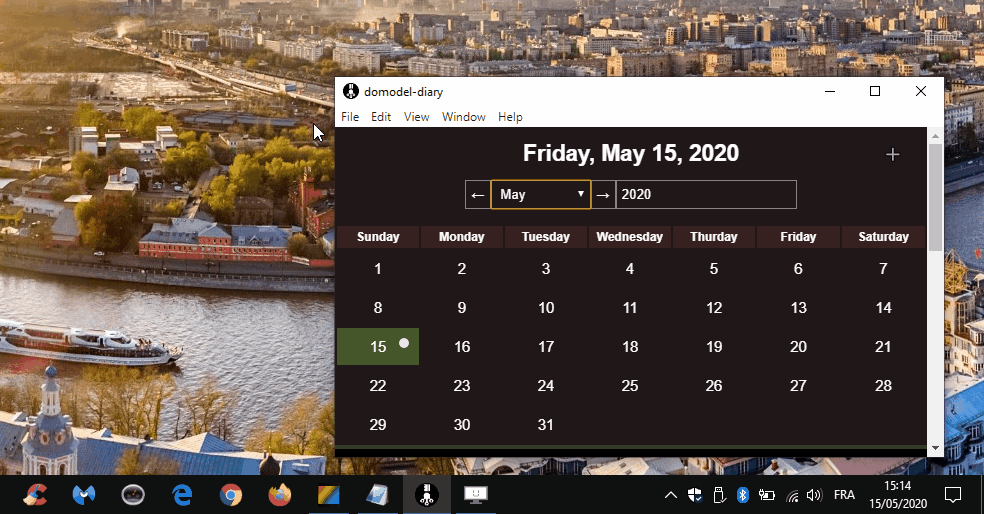
Task: Select day 2 in calendar
Action: click(x=462, y=269)
